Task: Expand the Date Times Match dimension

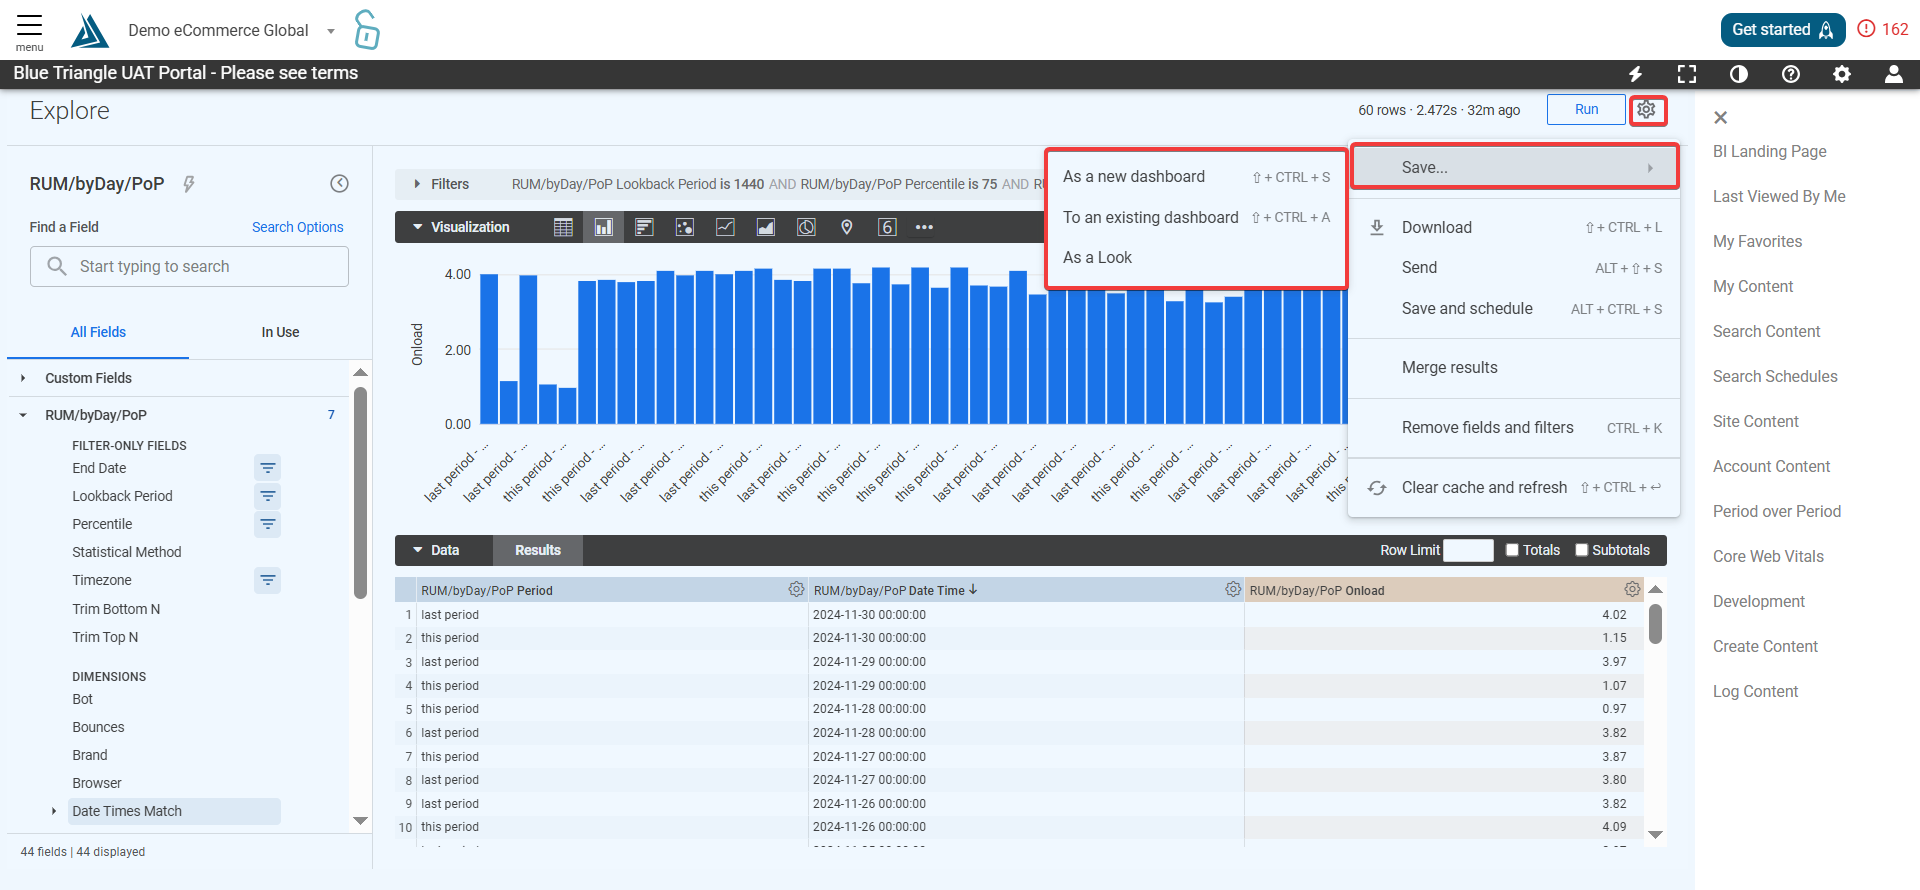Action: 54,811
